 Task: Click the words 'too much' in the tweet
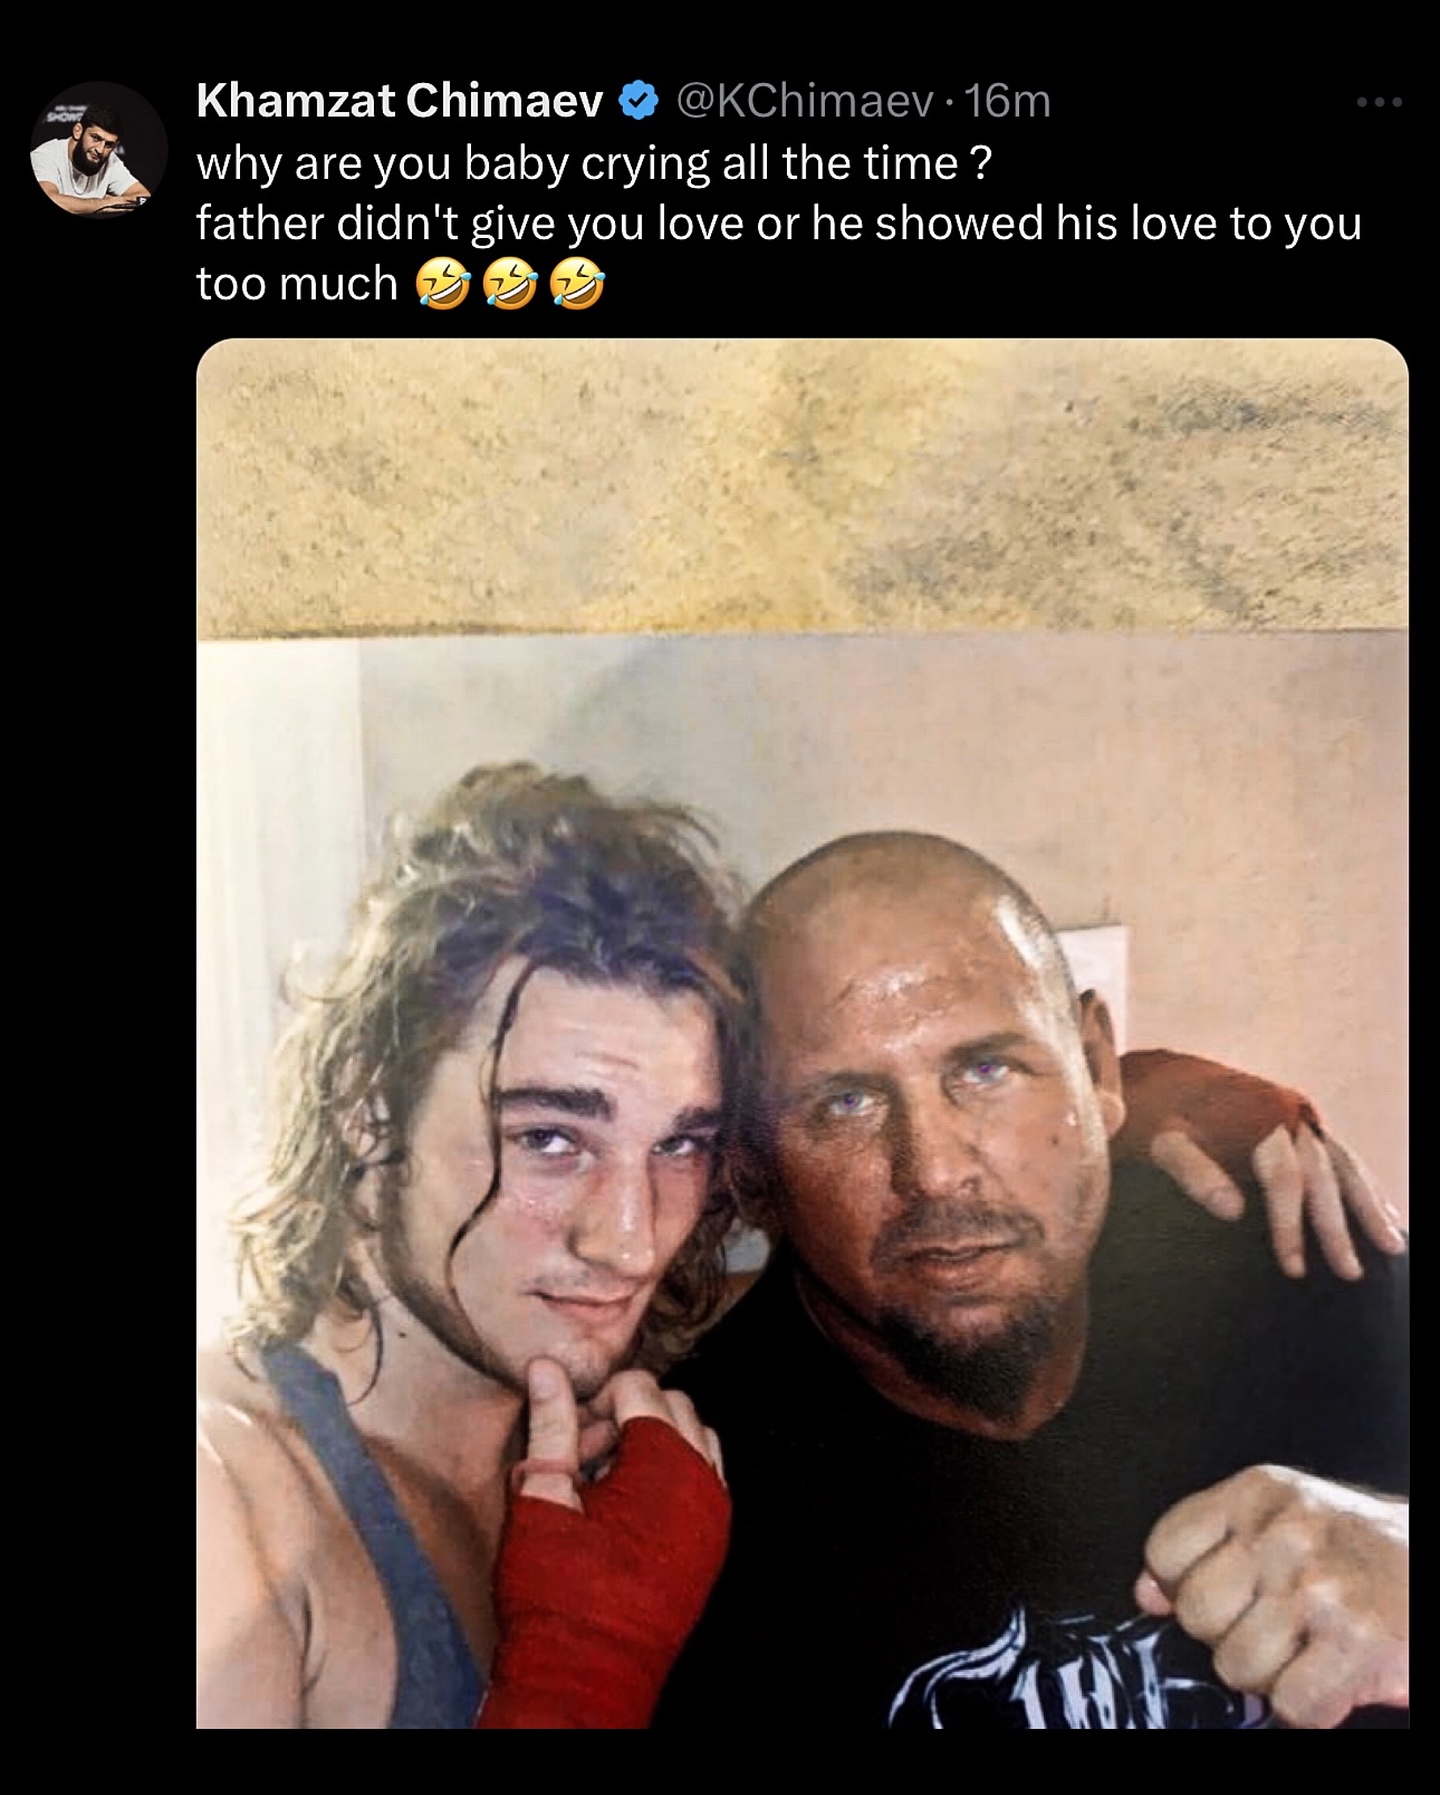click(x=297, y=284)
